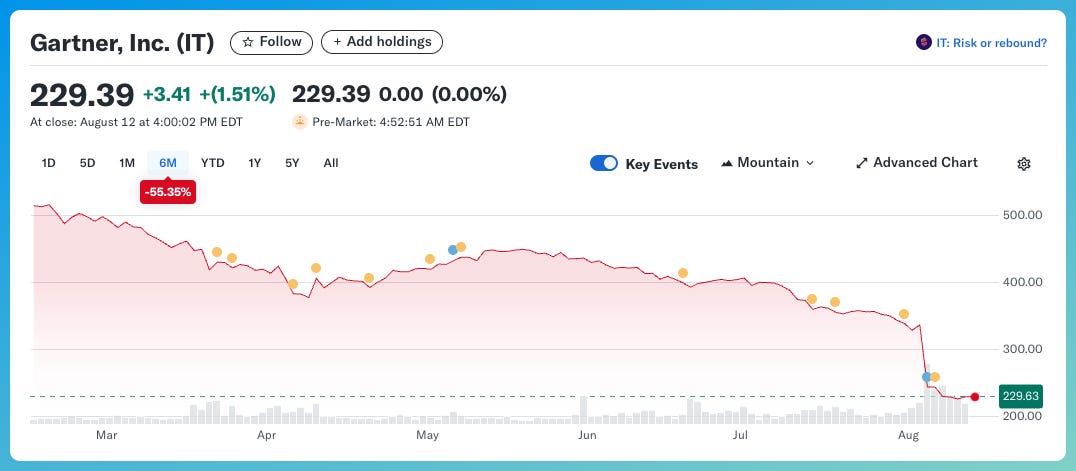Click the Pre-Market time text
The width and height of the screenshot is (1076, 471).
[391, 122]
